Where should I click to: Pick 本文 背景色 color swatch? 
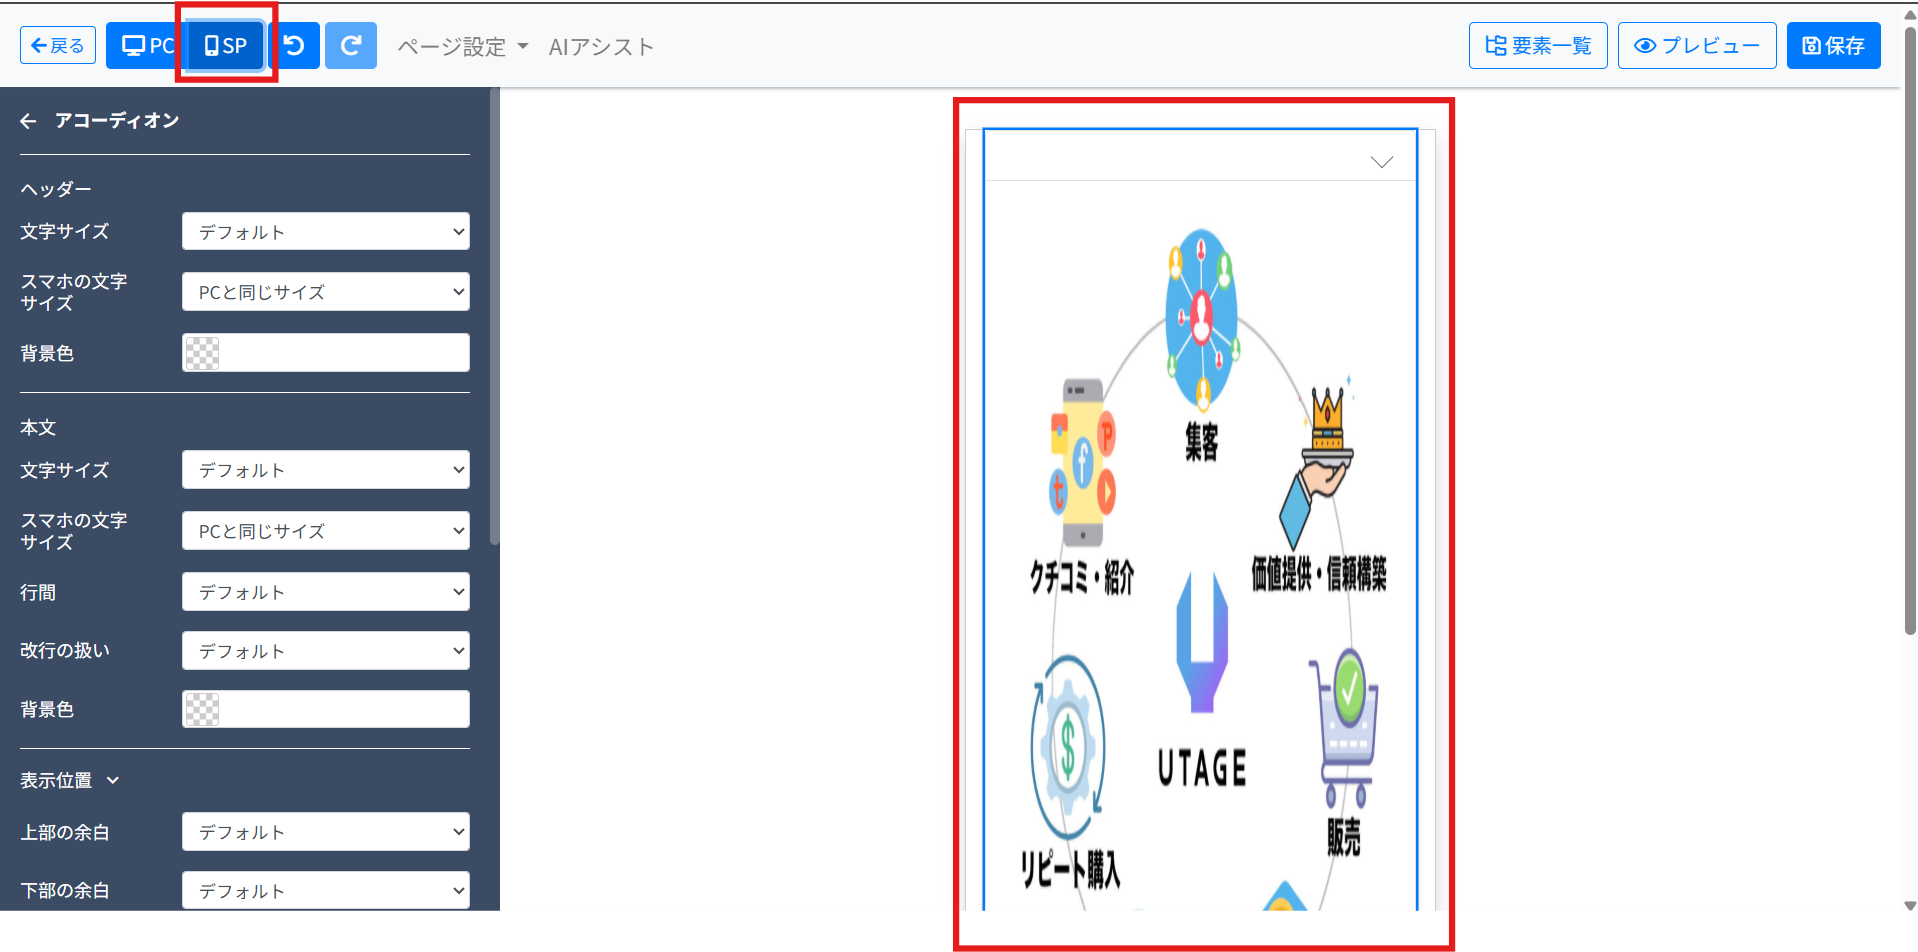(202, 709)
